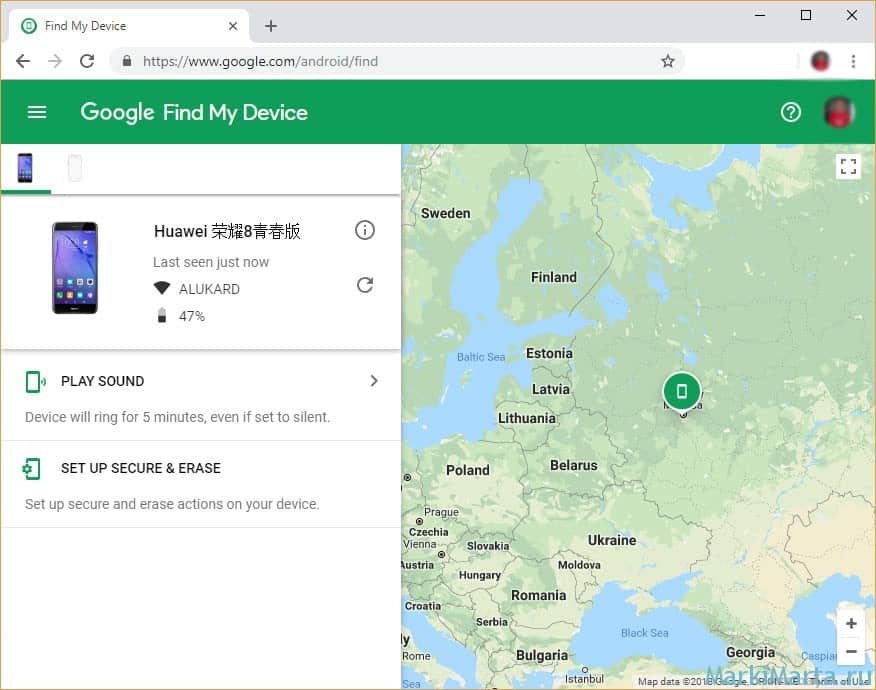Zoom in on the map
Viewport: 876px width, 690px height.
(851, 624)
